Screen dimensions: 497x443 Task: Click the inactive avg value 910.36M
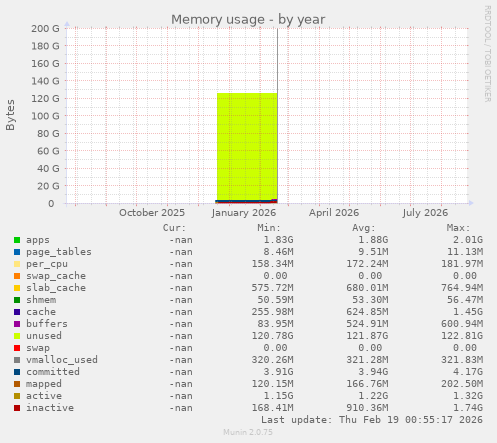pos(367,408)
